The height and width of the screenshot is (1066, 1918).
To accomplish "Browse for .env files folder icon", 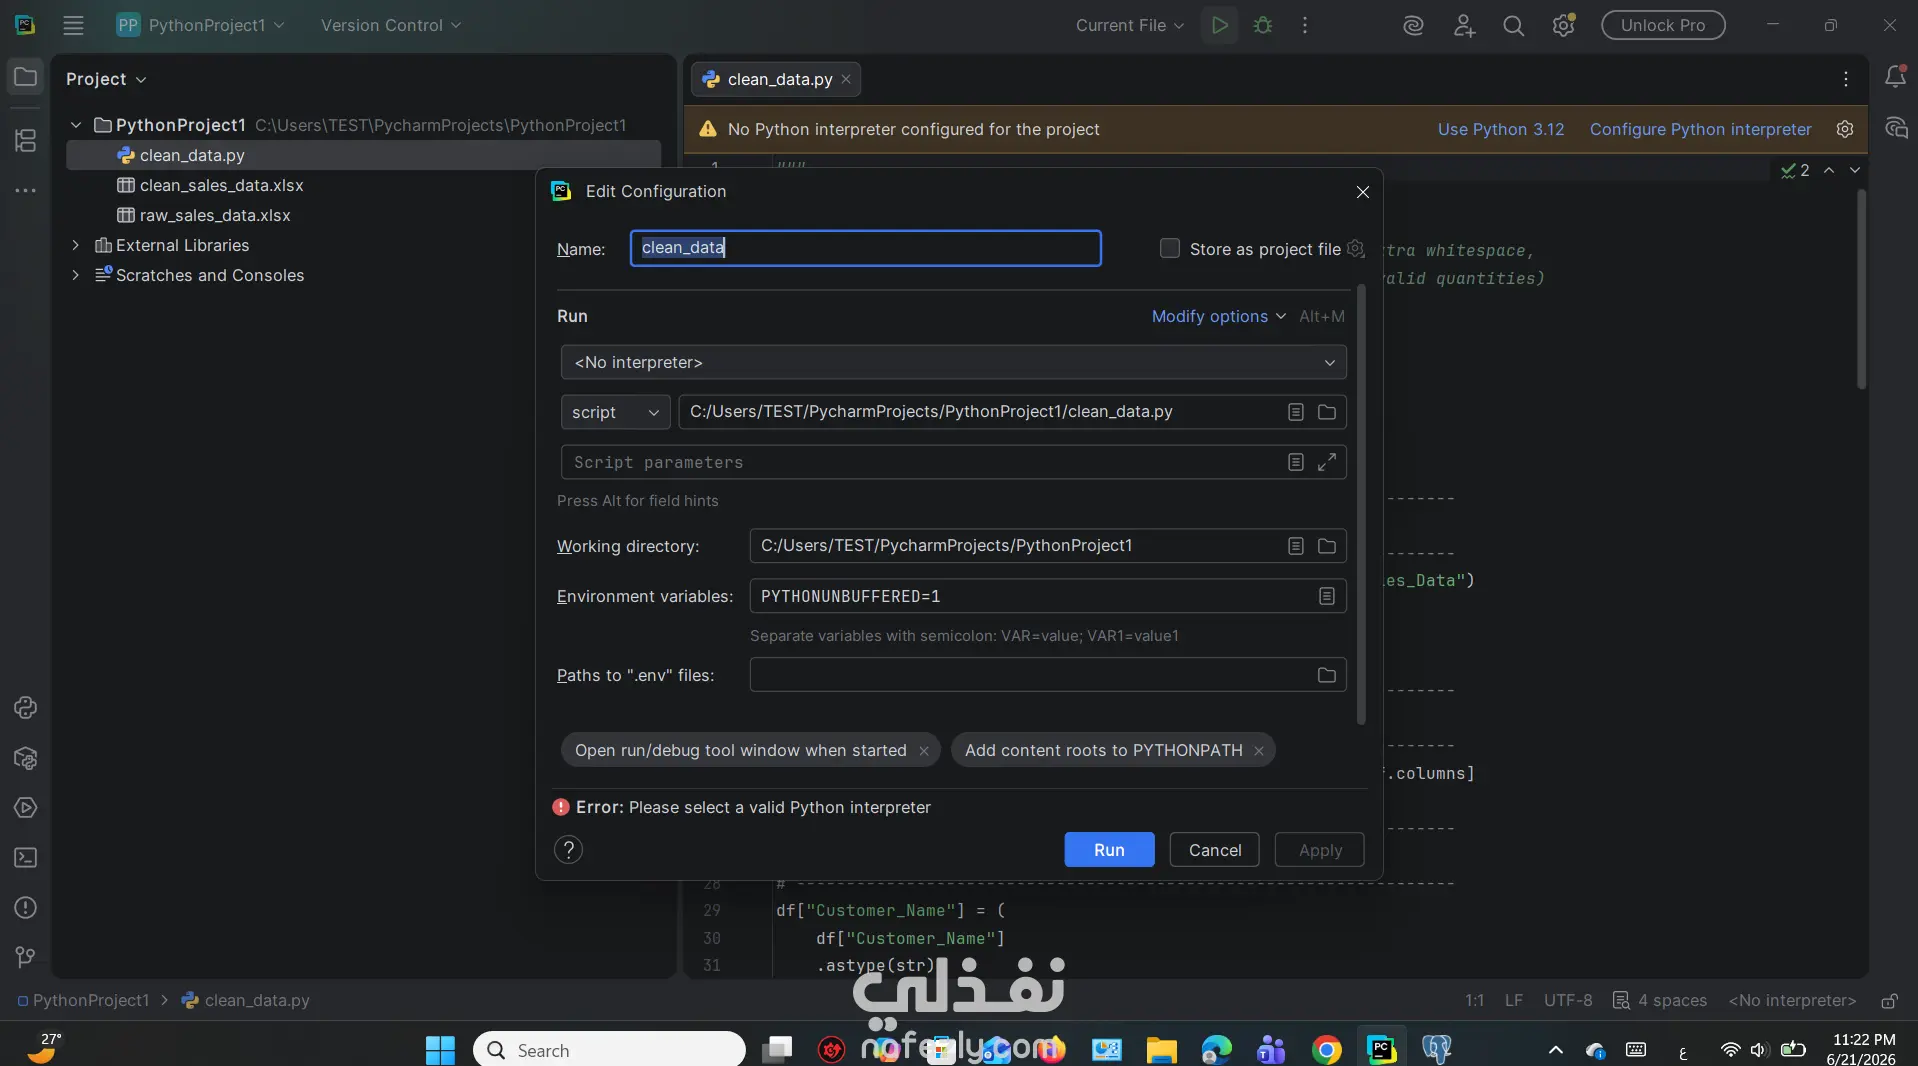I will coord(1327,676).
